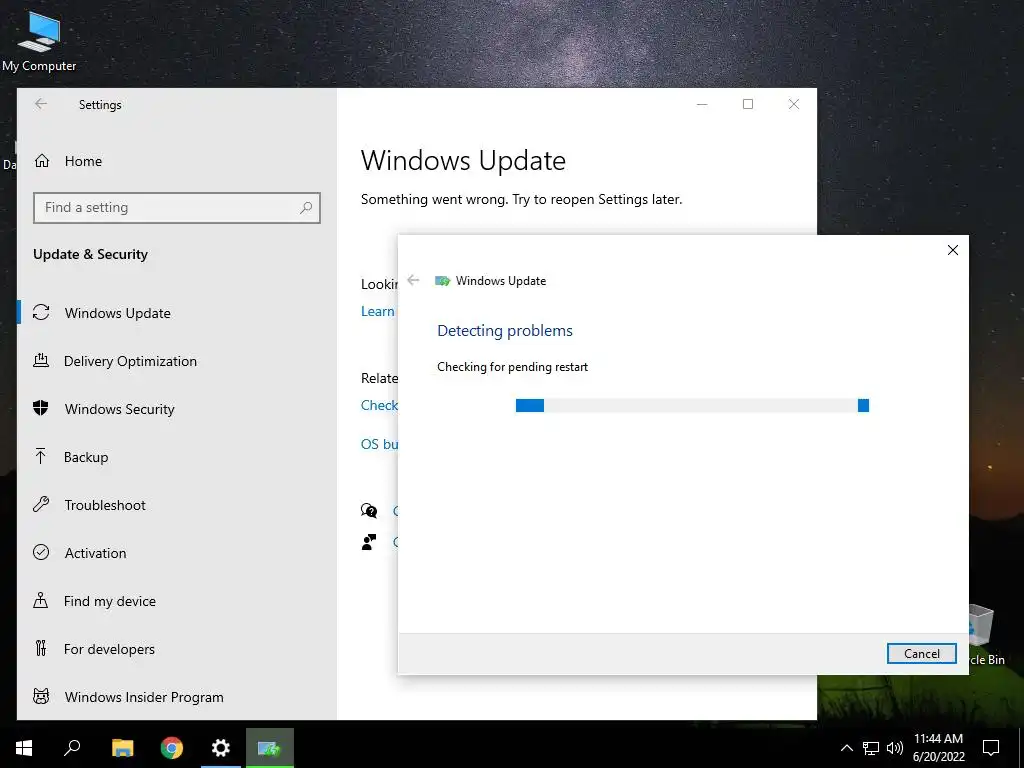Show hidden system tray icons
Screen dimensions: 1024x768
pyautogui.click(x=846, y=748)
